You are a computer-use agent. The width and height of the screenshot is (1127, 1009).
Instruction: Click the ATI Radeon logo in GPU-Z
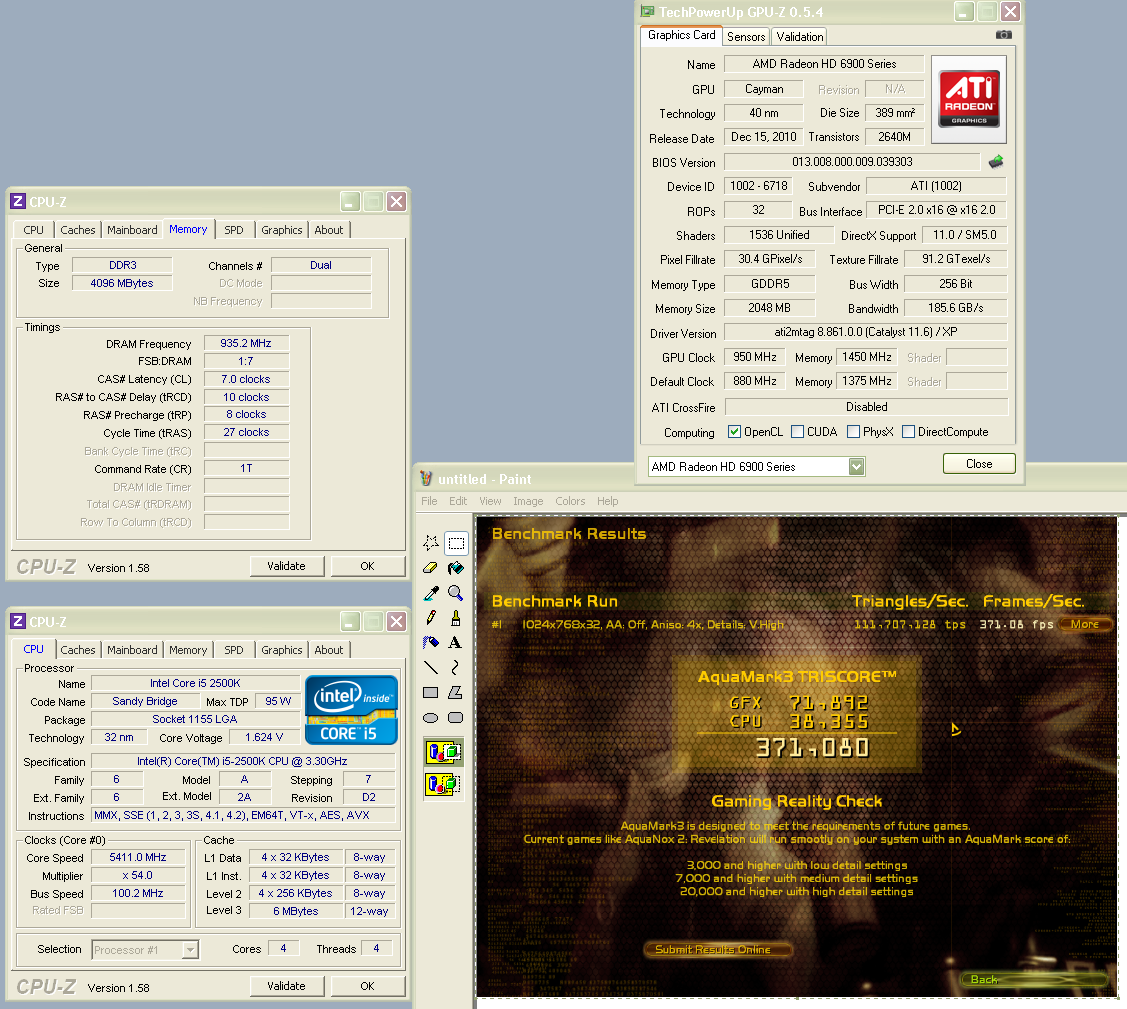pyautogui.click(x=969, y=99)
